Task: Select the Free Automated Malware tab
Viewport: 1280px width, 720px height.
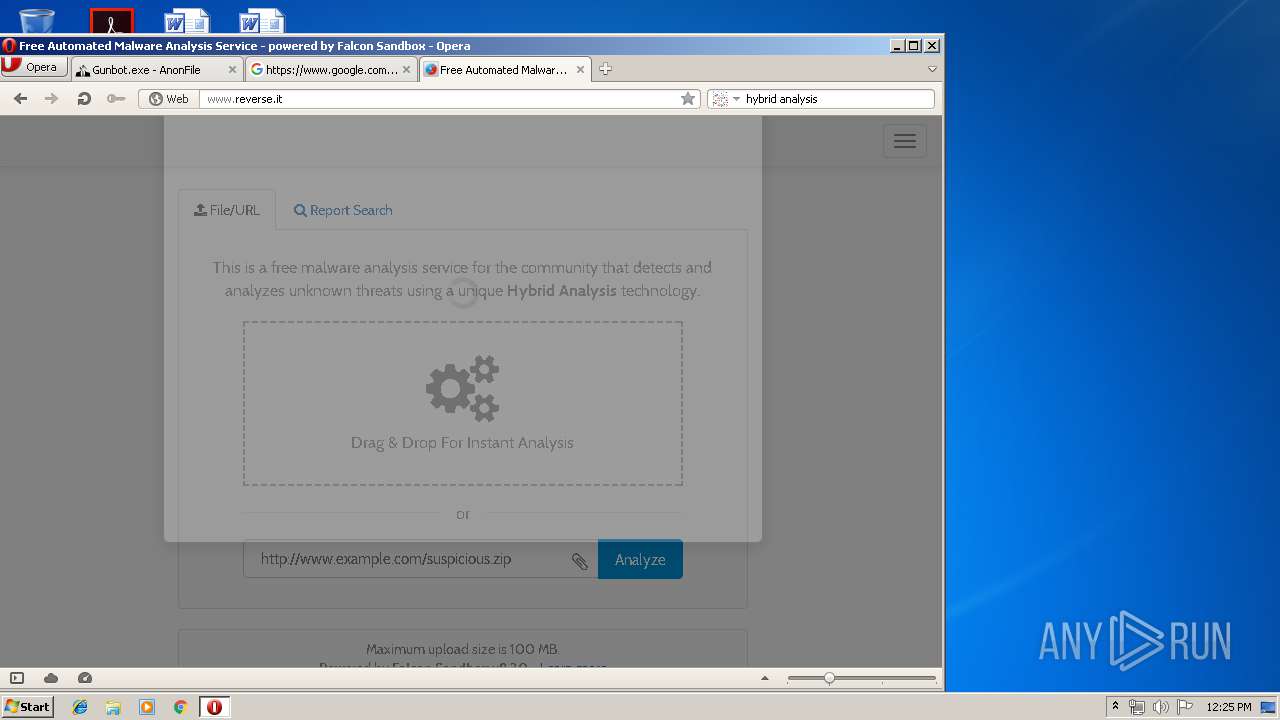Action: pyautogui.click(x=505, y=70)
